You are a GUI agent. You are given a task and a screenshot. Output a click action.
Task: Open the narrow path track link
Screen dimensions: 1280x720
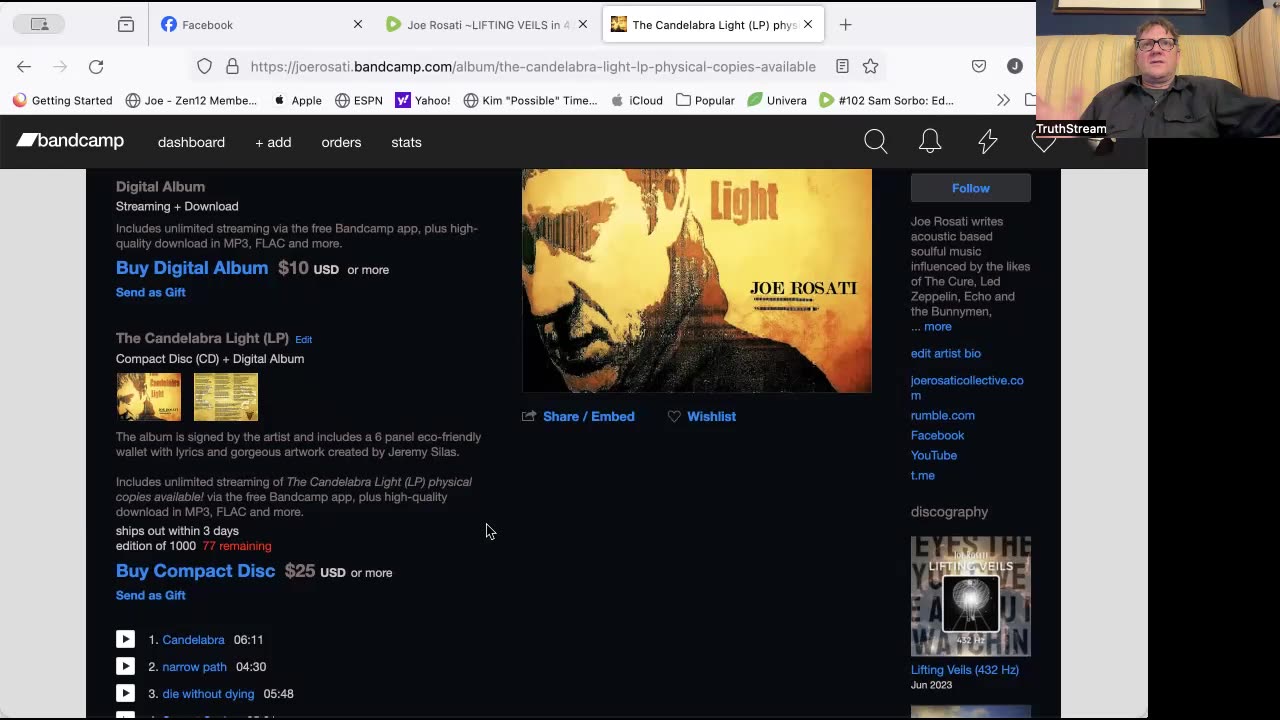point(194,667)
